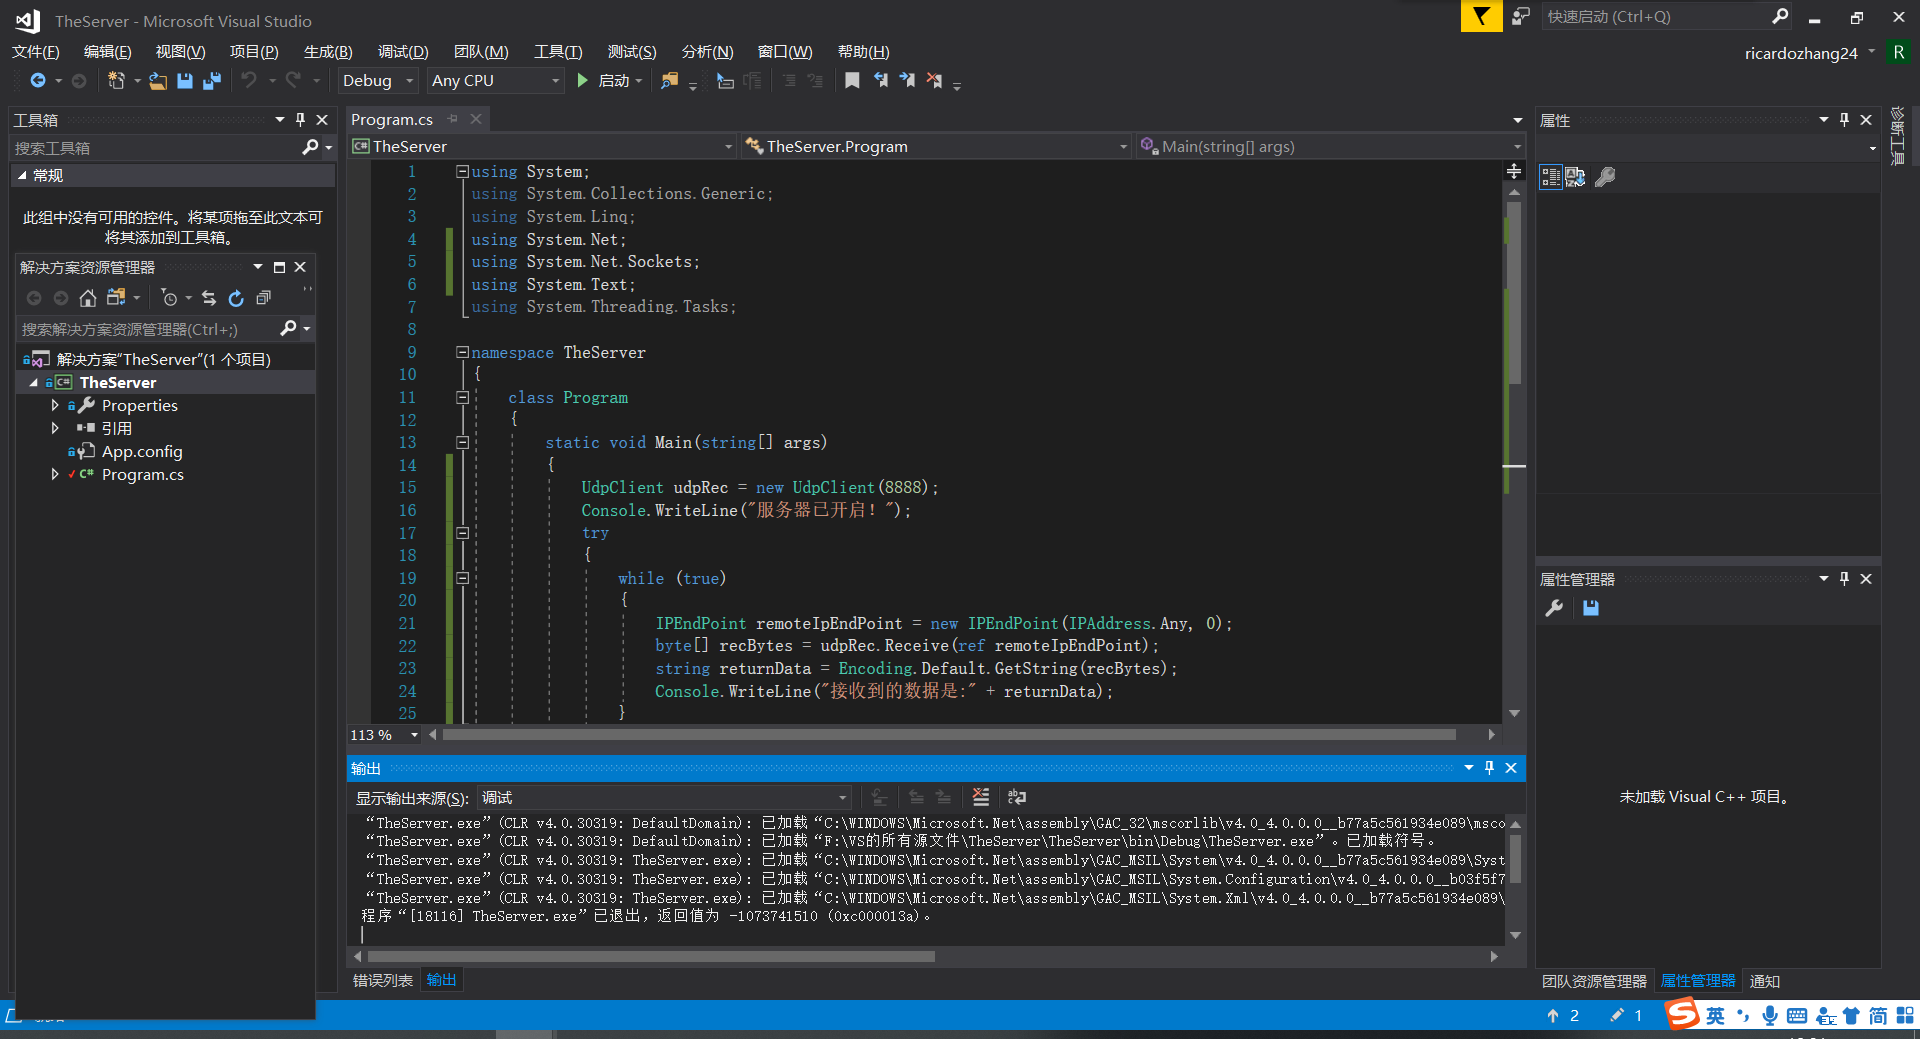Save the current file with the floppy icon
1920x1039 pixels.
[x=185, y=81]
